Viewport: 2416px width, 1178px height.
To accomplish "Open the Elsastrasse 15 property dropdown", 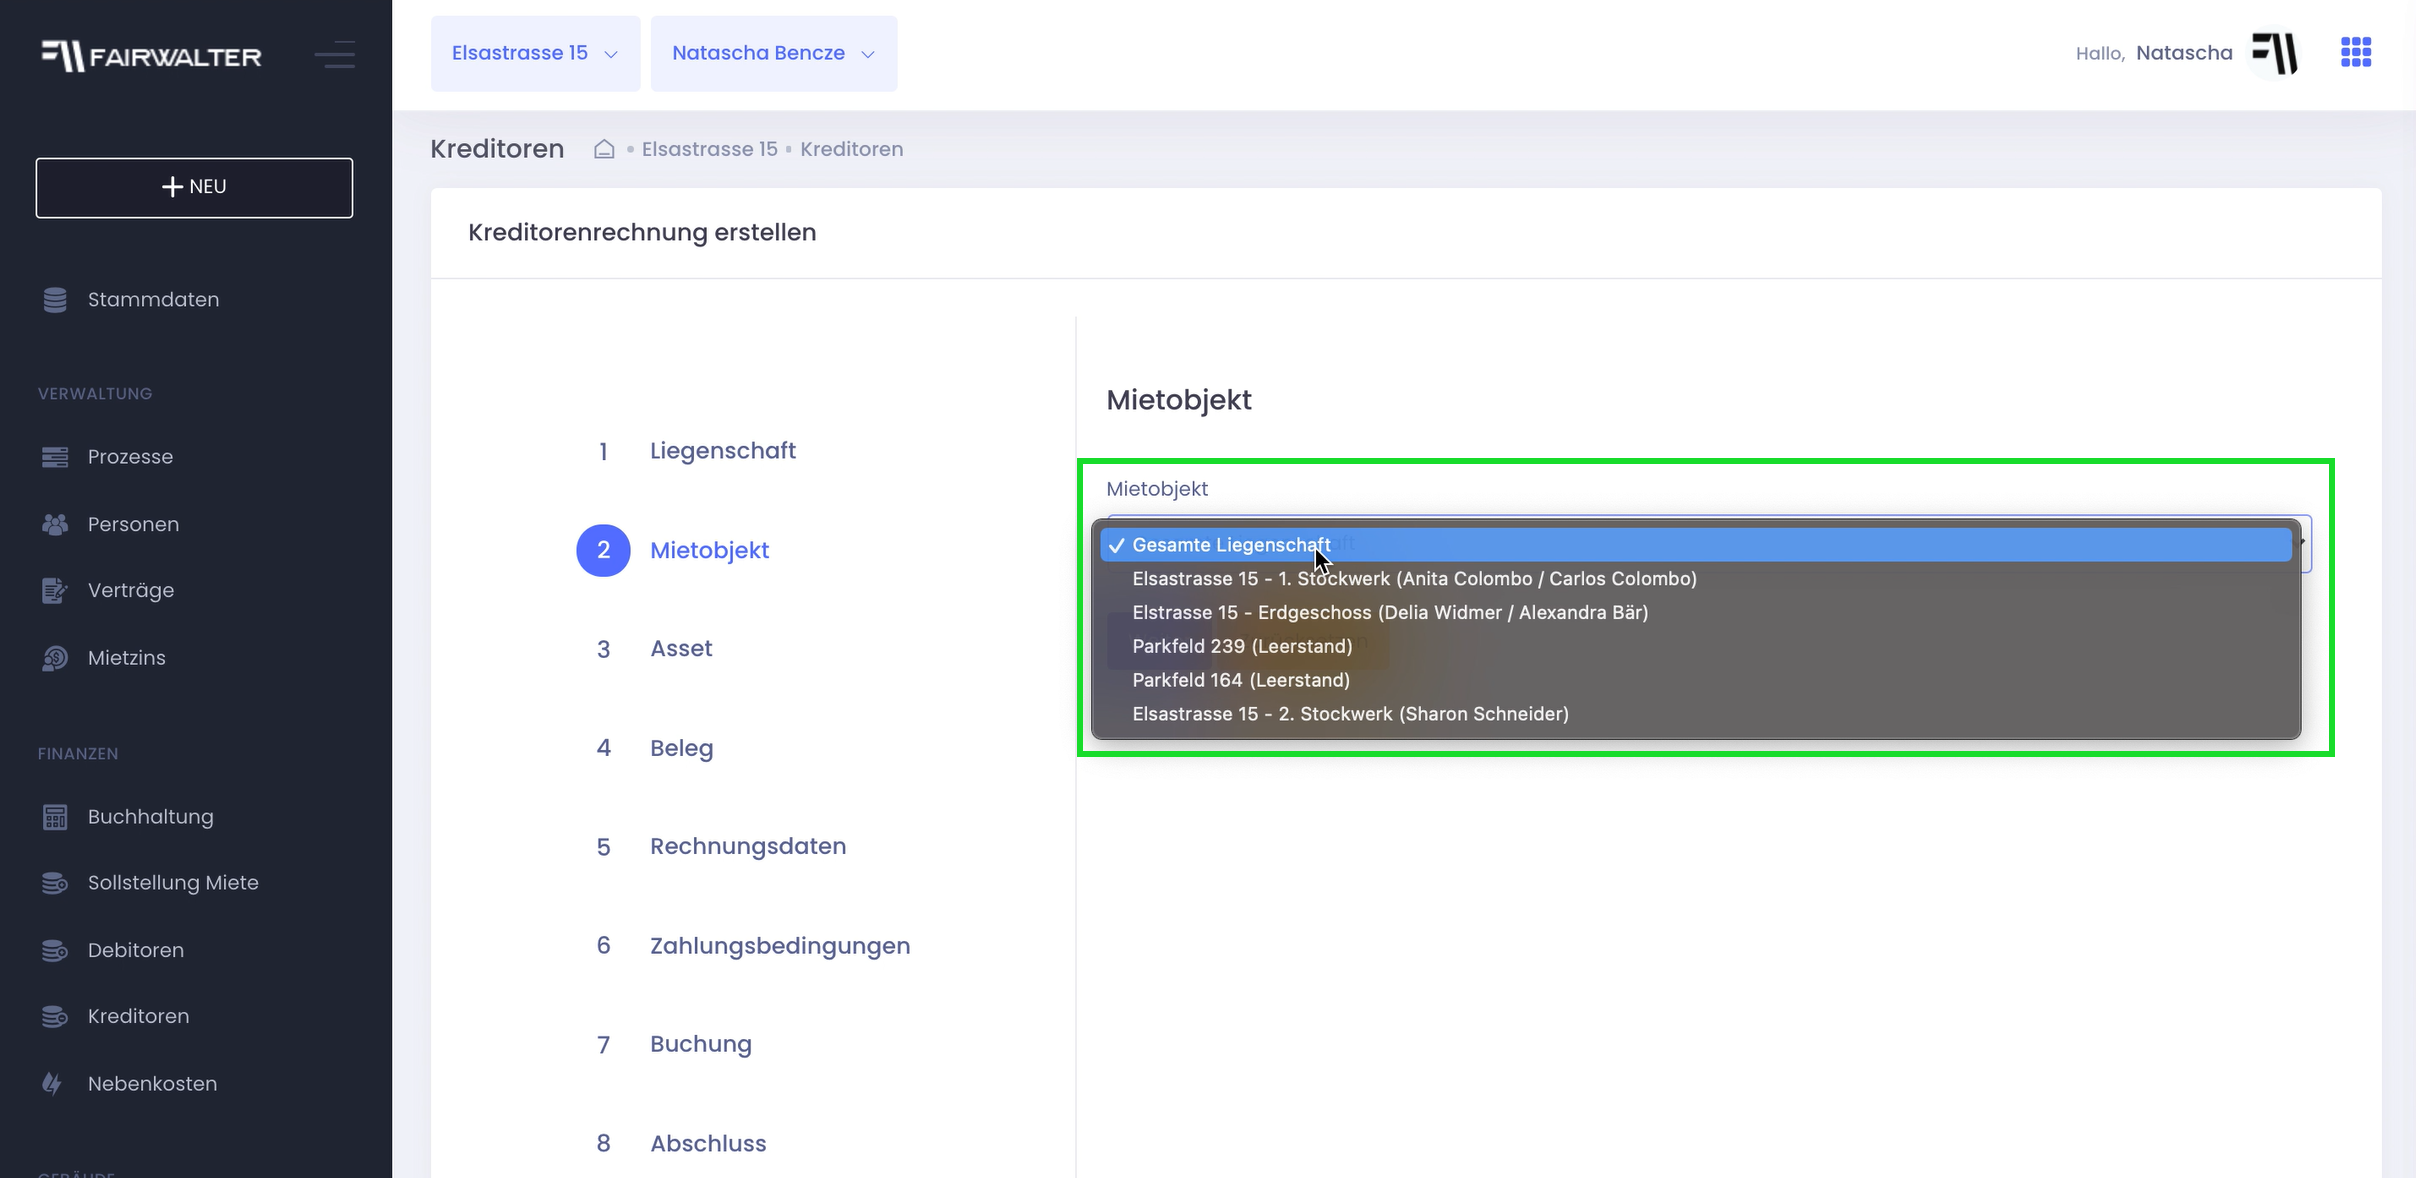I will pyautogui.click(x=535, y=54).
